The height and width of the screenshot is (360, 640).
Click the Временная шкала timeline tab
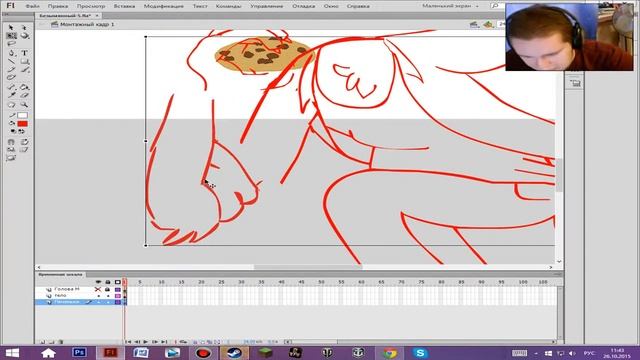(60, 274)
